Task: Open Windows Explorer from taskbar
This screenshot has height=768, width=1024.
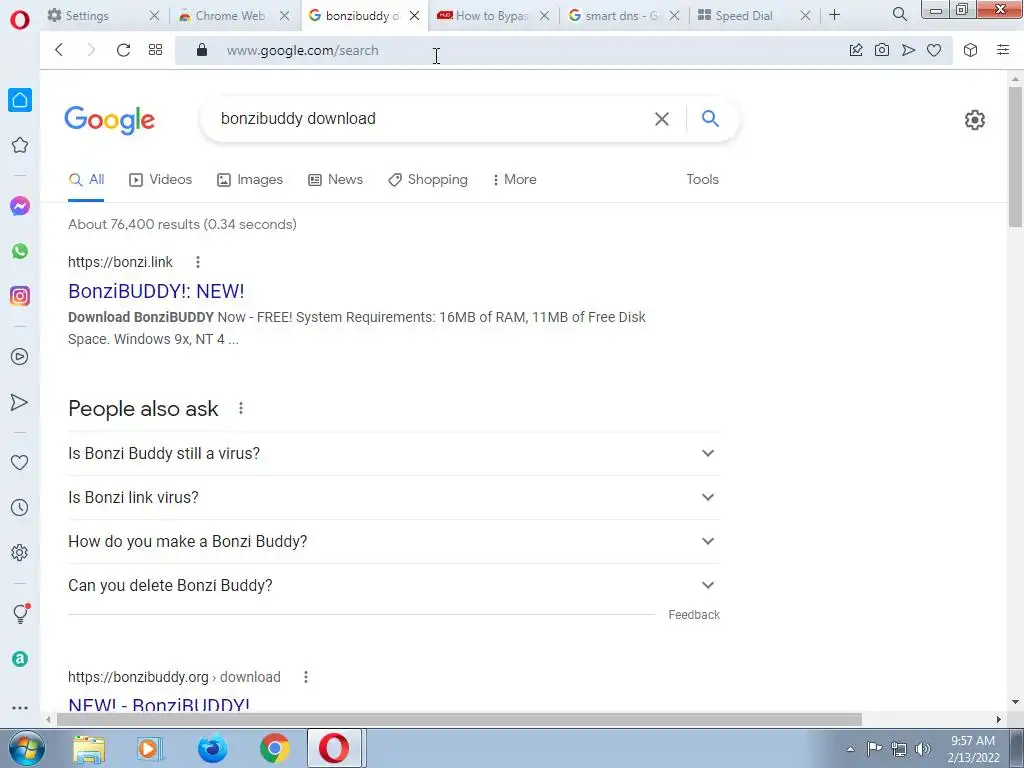Action: tap(89, 749)
